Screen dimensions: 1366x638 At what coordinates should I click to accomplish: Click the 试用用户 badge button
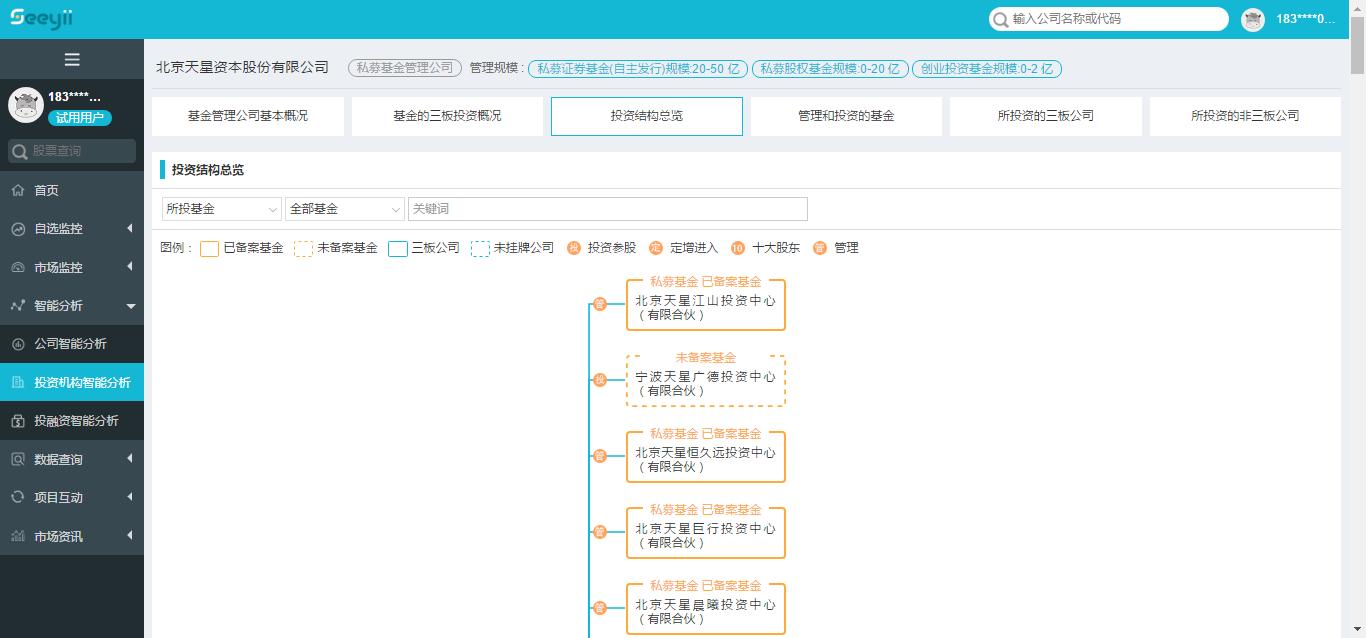[80, 118]
